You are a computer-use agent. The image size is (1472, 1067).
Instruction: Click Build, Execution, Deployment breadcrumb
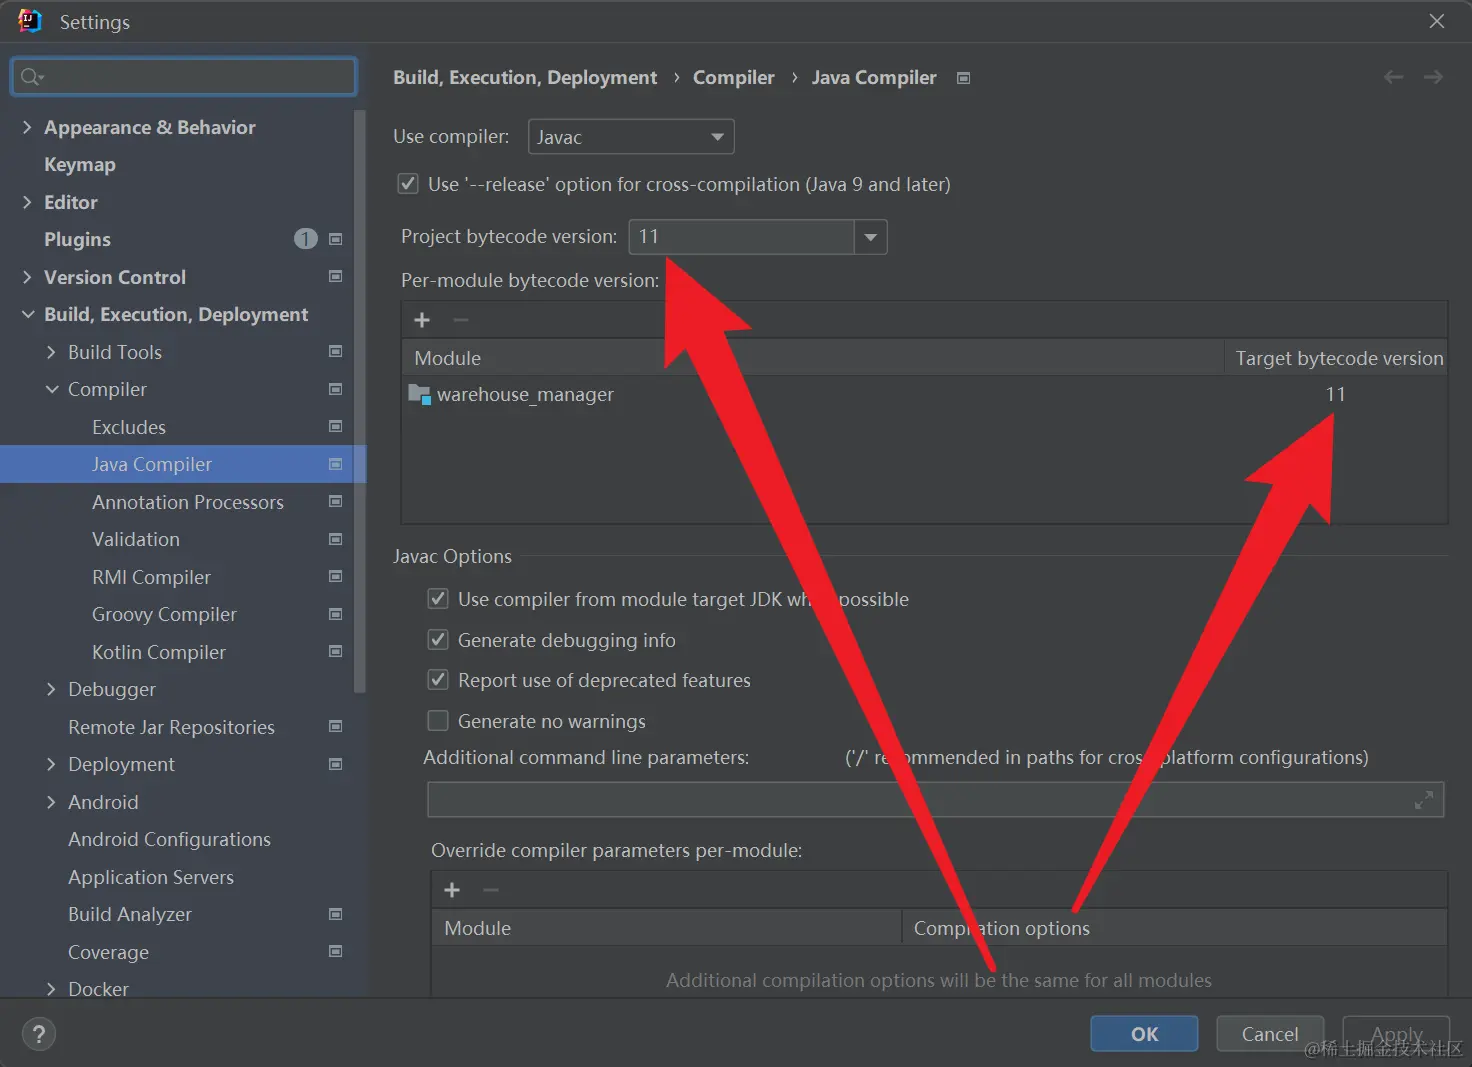point(525,77)
